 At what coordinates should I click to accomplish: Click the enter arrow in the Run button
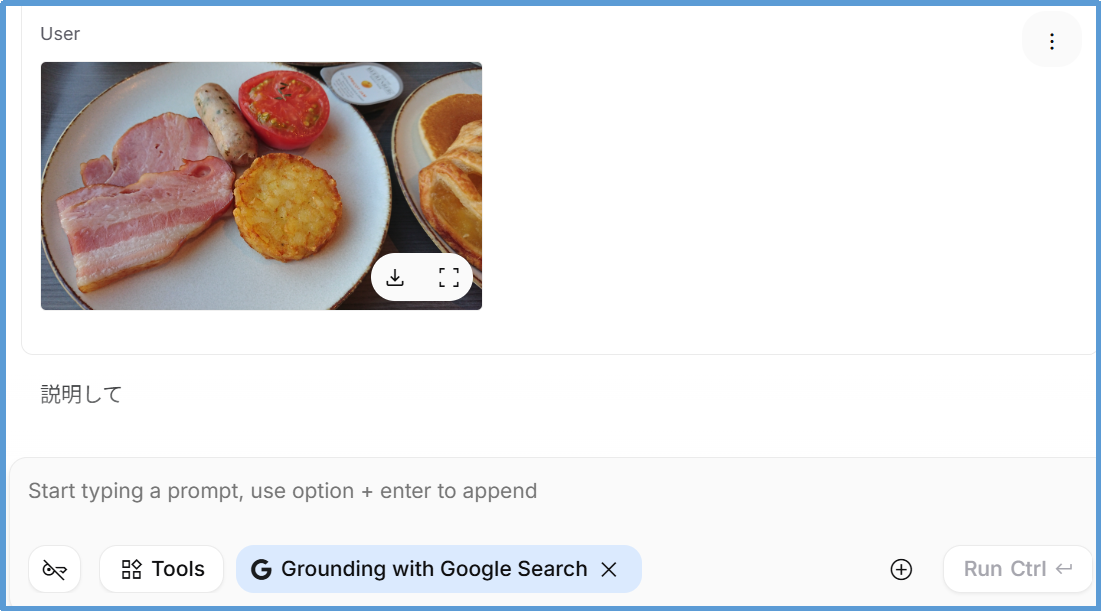pos(1064,569)
